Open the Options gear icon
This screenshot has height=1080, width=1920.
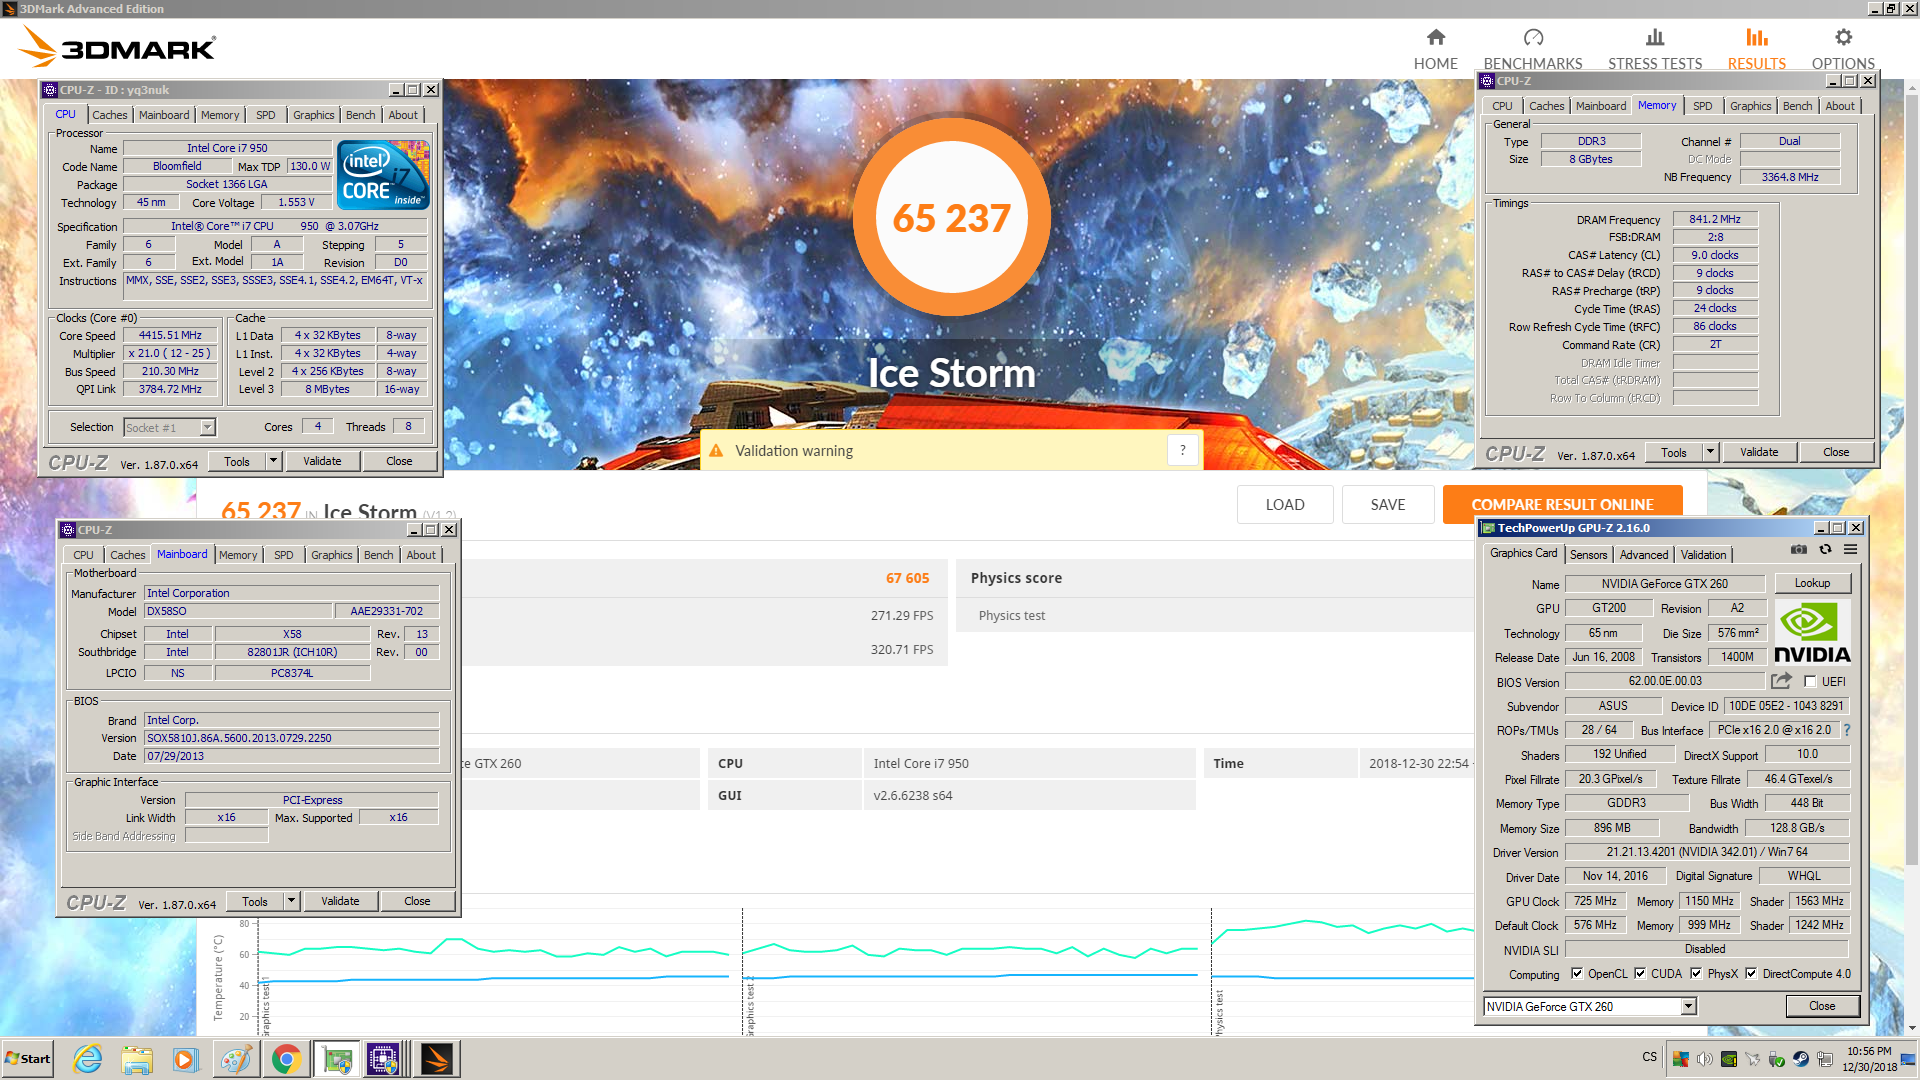tap(1843, 38)
